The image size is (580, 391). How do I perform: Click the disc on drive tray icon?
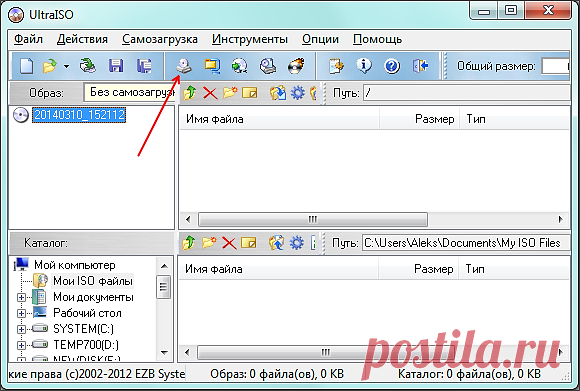click(268, 66)
